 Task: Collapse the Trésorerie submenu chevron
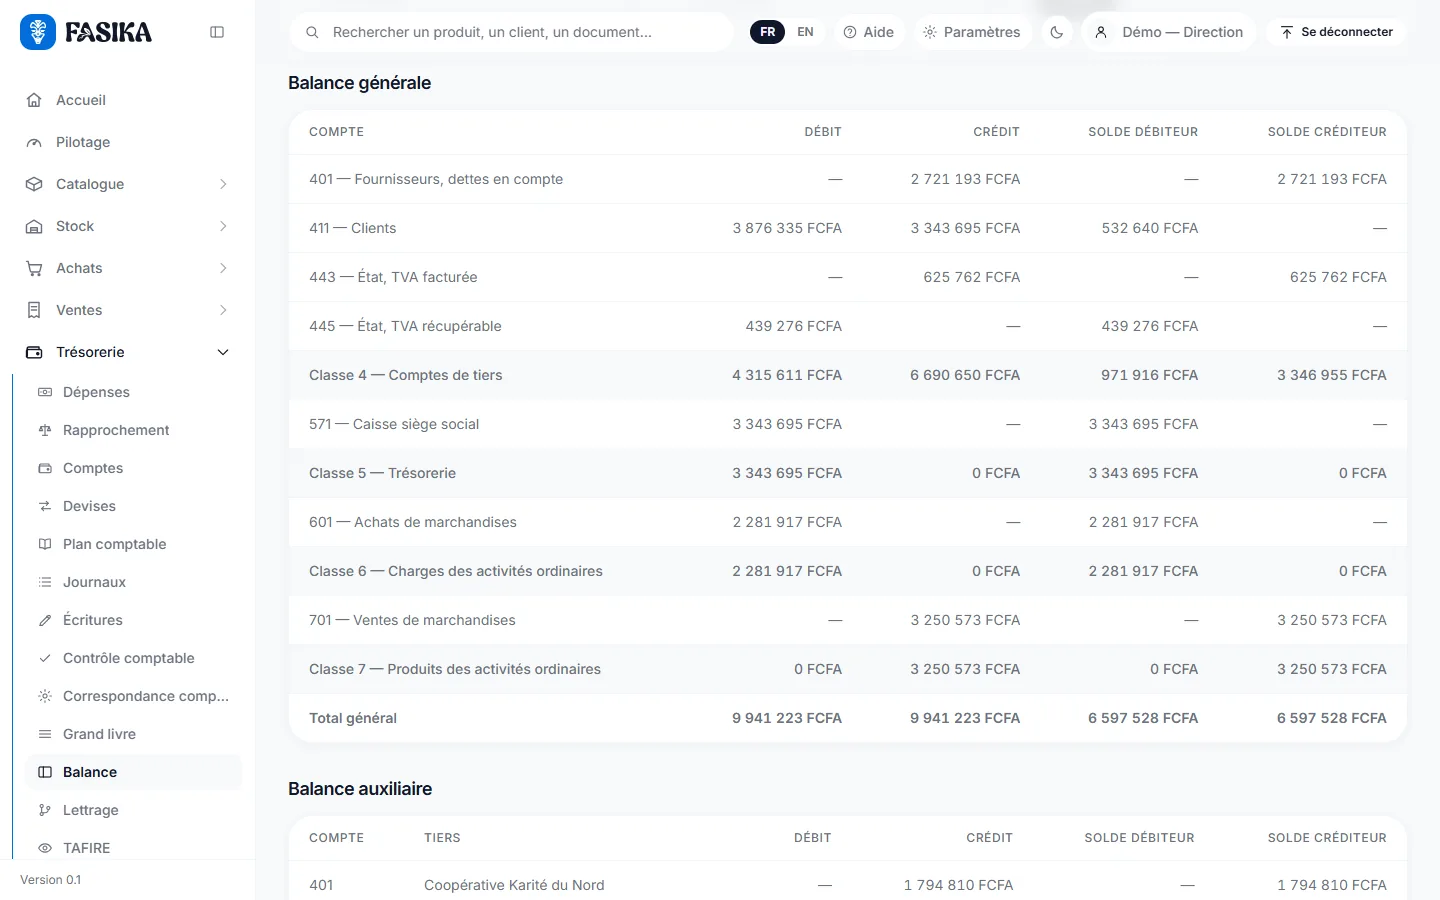tap(223, 352)
